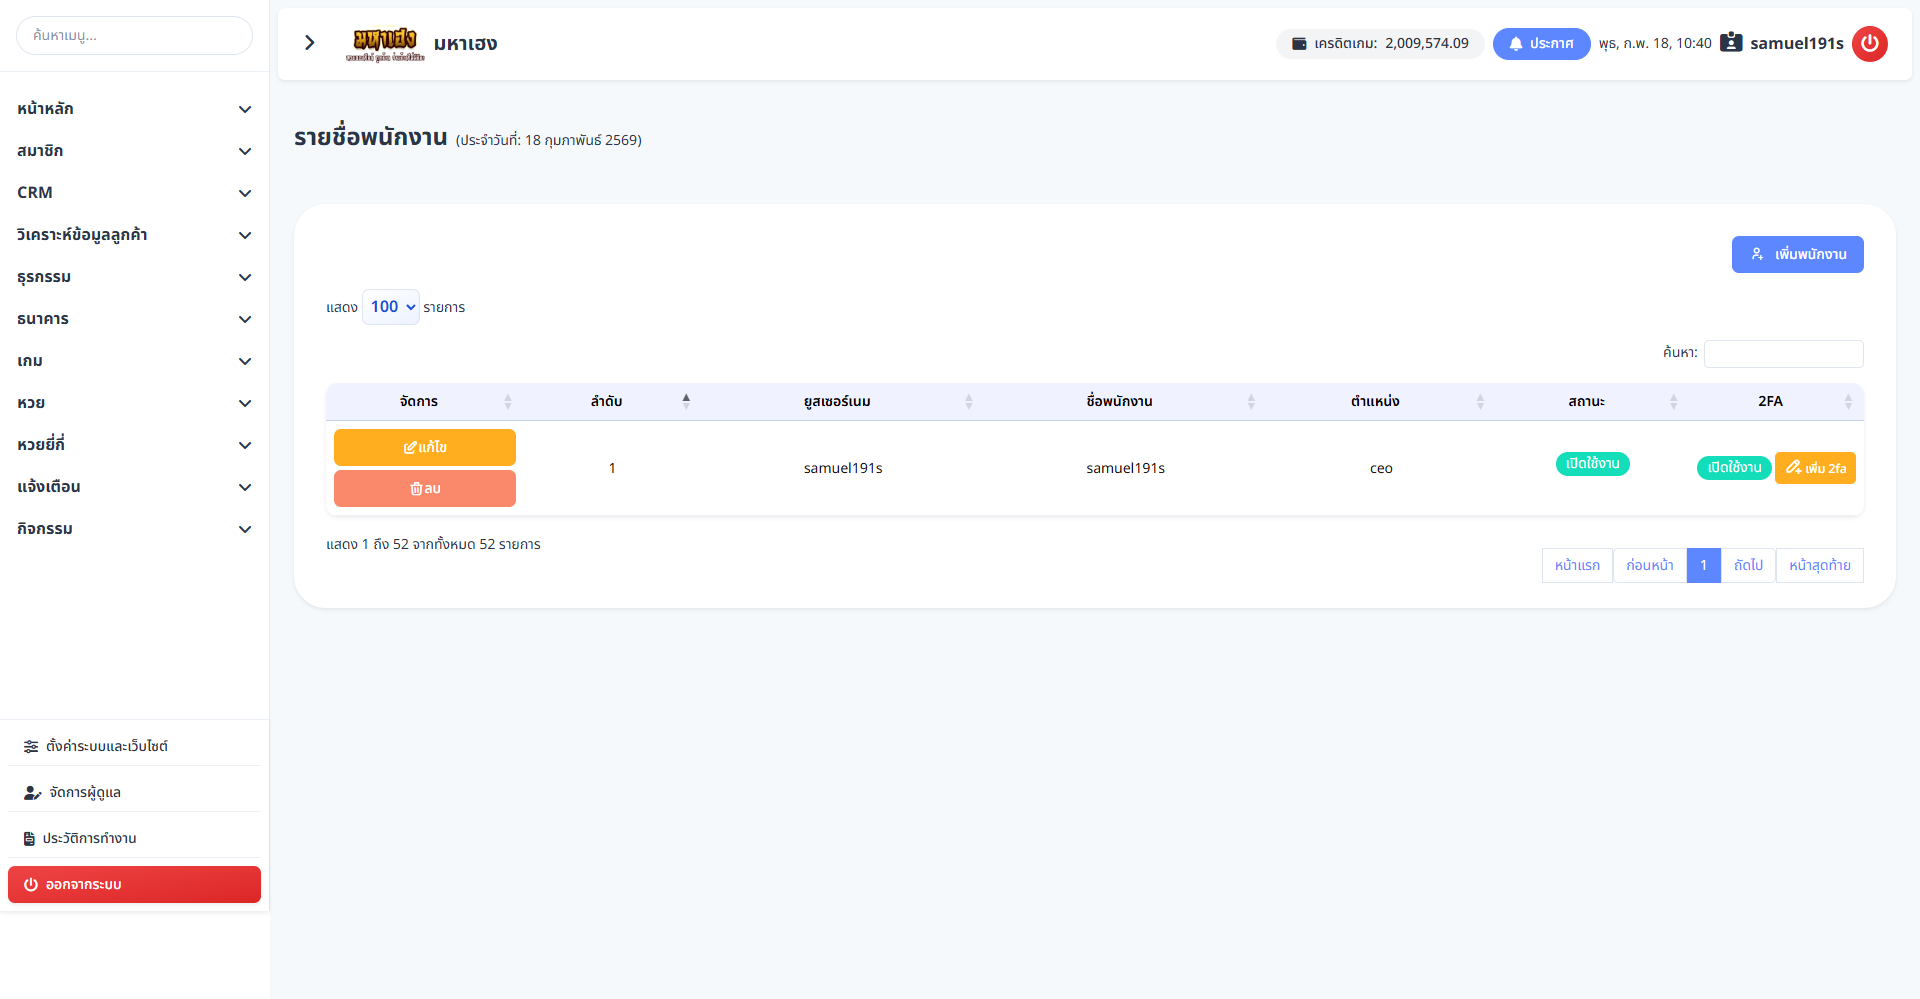Expand the ธนาคาร sidebar menu

pyautogui.click(x=134, y=319)
